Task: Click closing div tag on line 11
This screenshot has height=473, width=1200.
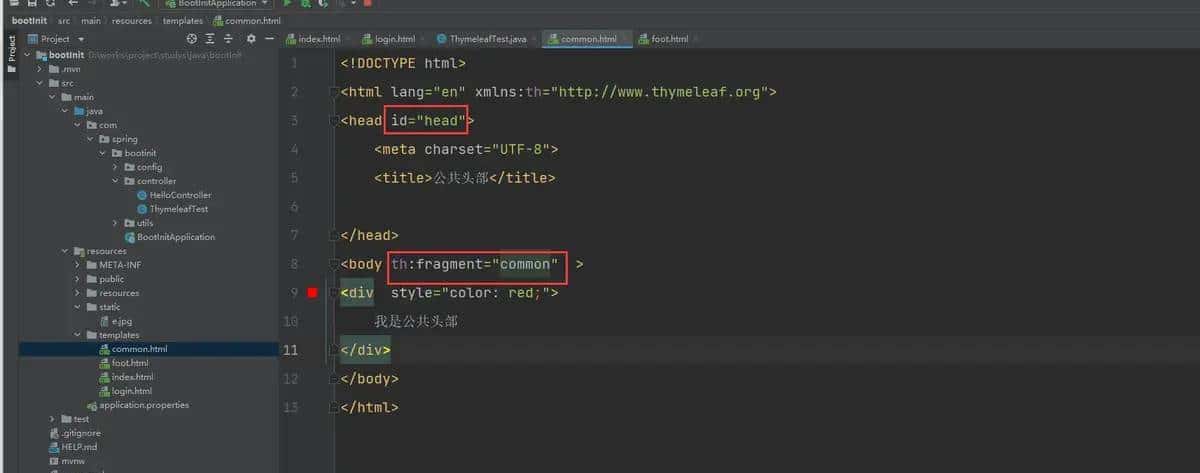Action: tap(366, 350)
